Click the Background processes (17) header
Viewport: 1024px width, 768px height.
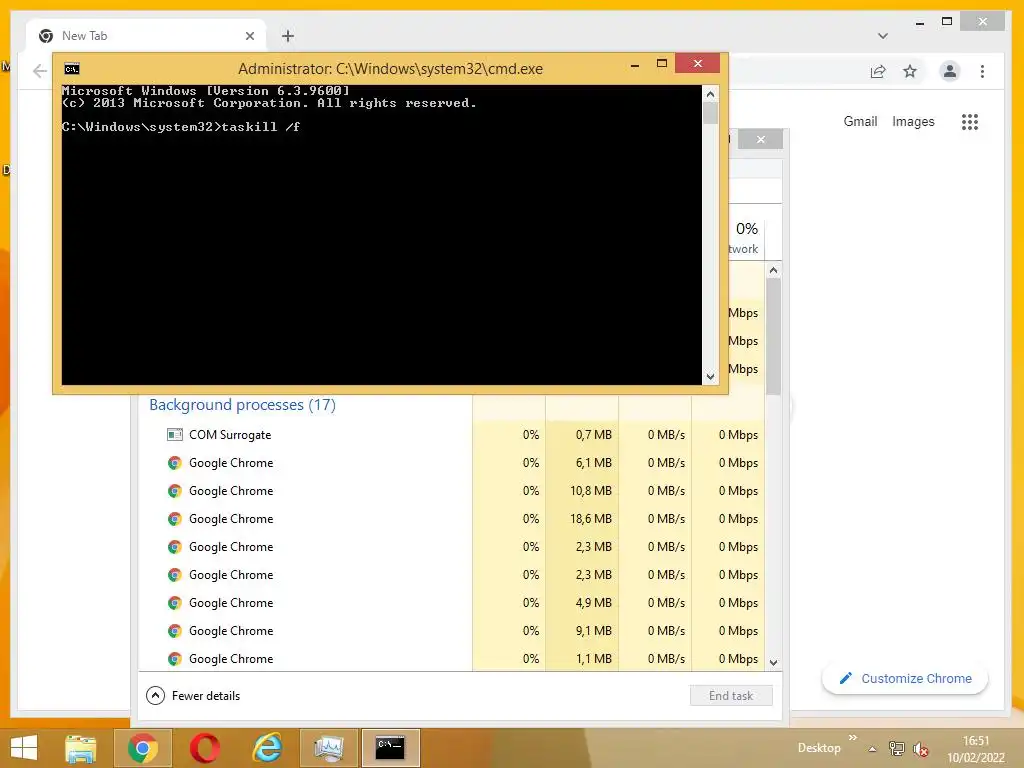(242, 405)
